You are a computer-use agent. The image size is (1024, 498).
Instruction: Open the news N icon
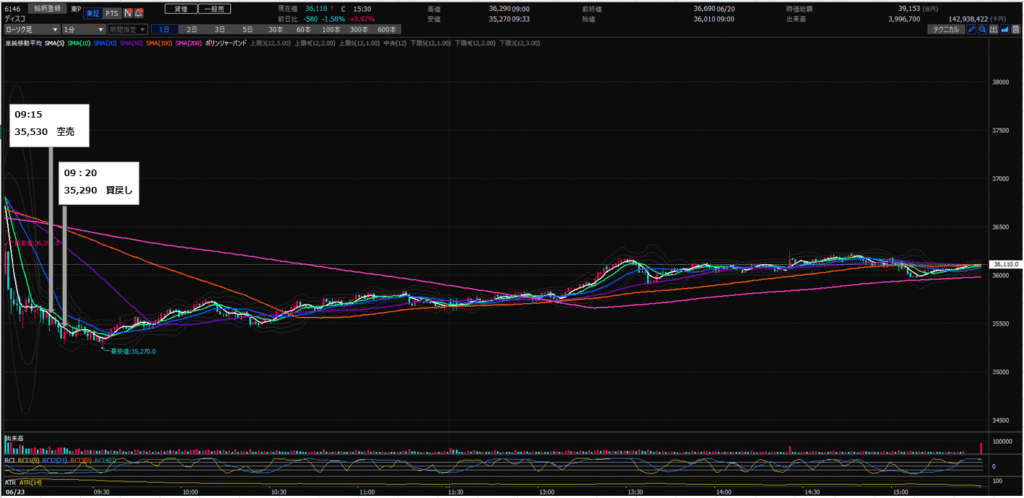(x=127, y=13)
